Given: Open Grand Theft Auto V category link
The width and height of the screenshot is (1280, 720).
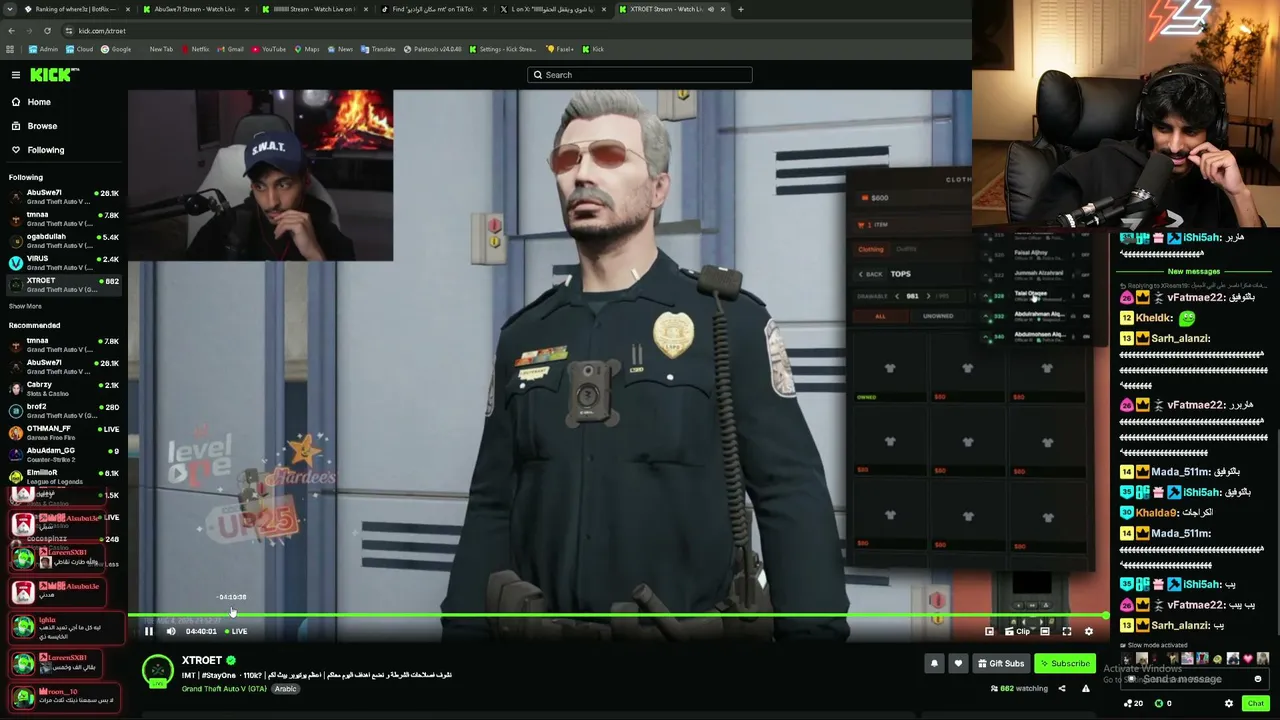Looking at the screenshot, I should pyautogui.click(x=225, y=689).
